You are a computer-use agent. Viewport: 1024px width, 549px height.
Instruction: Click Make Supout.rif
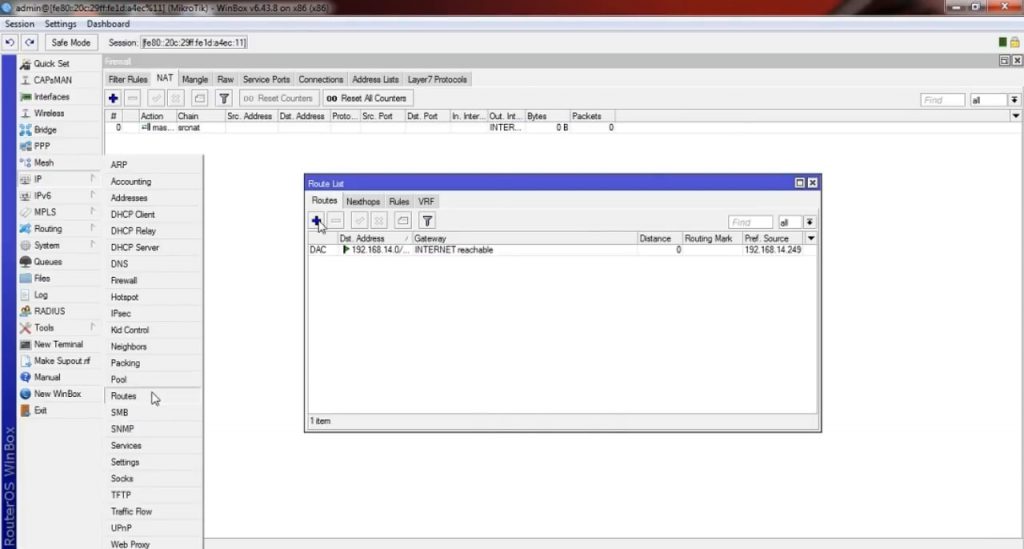pos(61,361)
